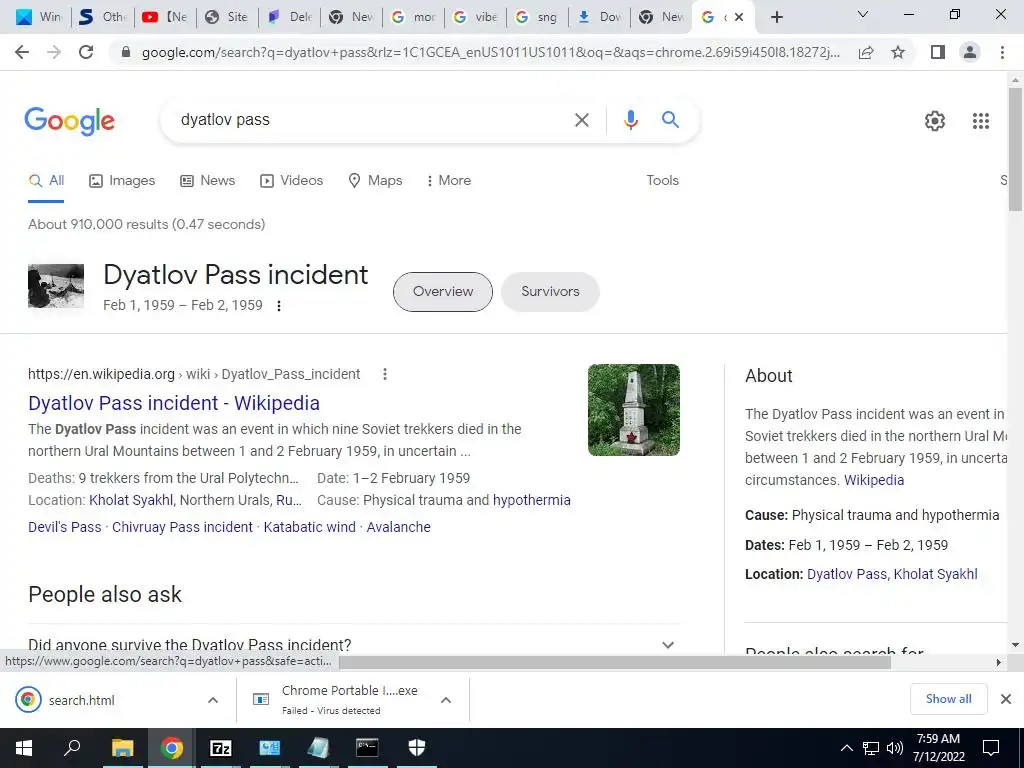Click the horizontal page scrollbar
This screenshot has height=768, width=1024.
click(x=615, y=662)
